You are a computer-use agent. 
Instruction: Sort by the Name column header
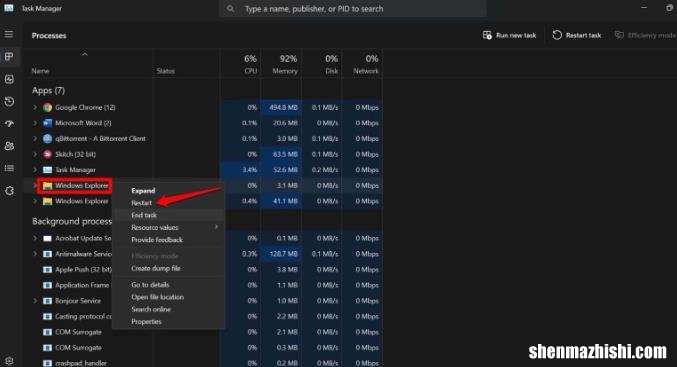click(41, 71)
